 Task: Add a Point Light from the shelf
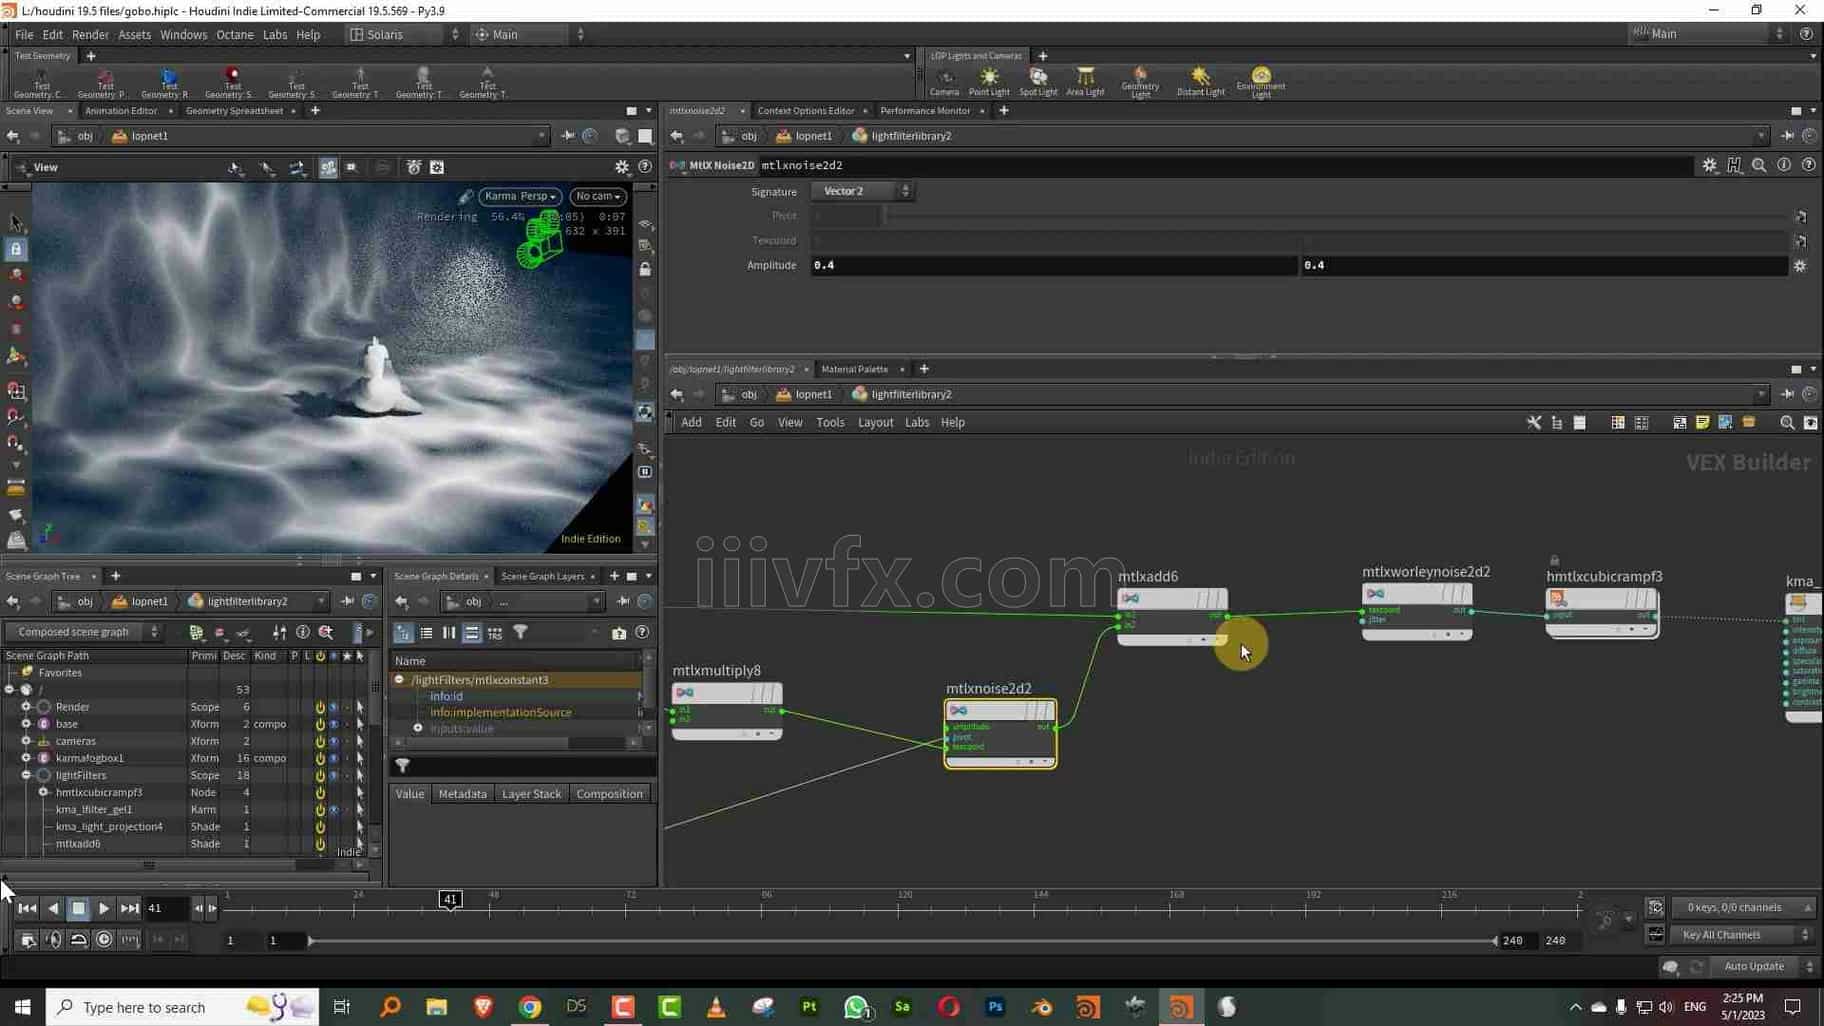tap(988, 81)
